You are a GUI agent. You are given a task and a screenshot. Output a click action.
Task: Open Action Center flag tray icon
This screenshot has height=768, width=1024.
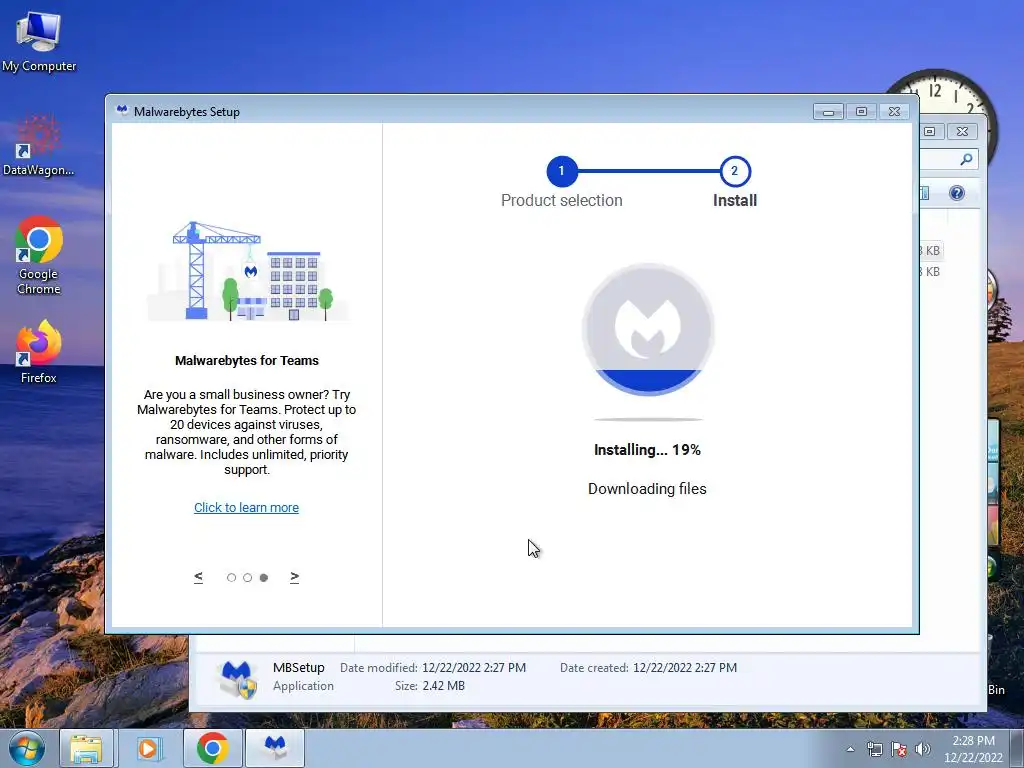pos(899,749)
